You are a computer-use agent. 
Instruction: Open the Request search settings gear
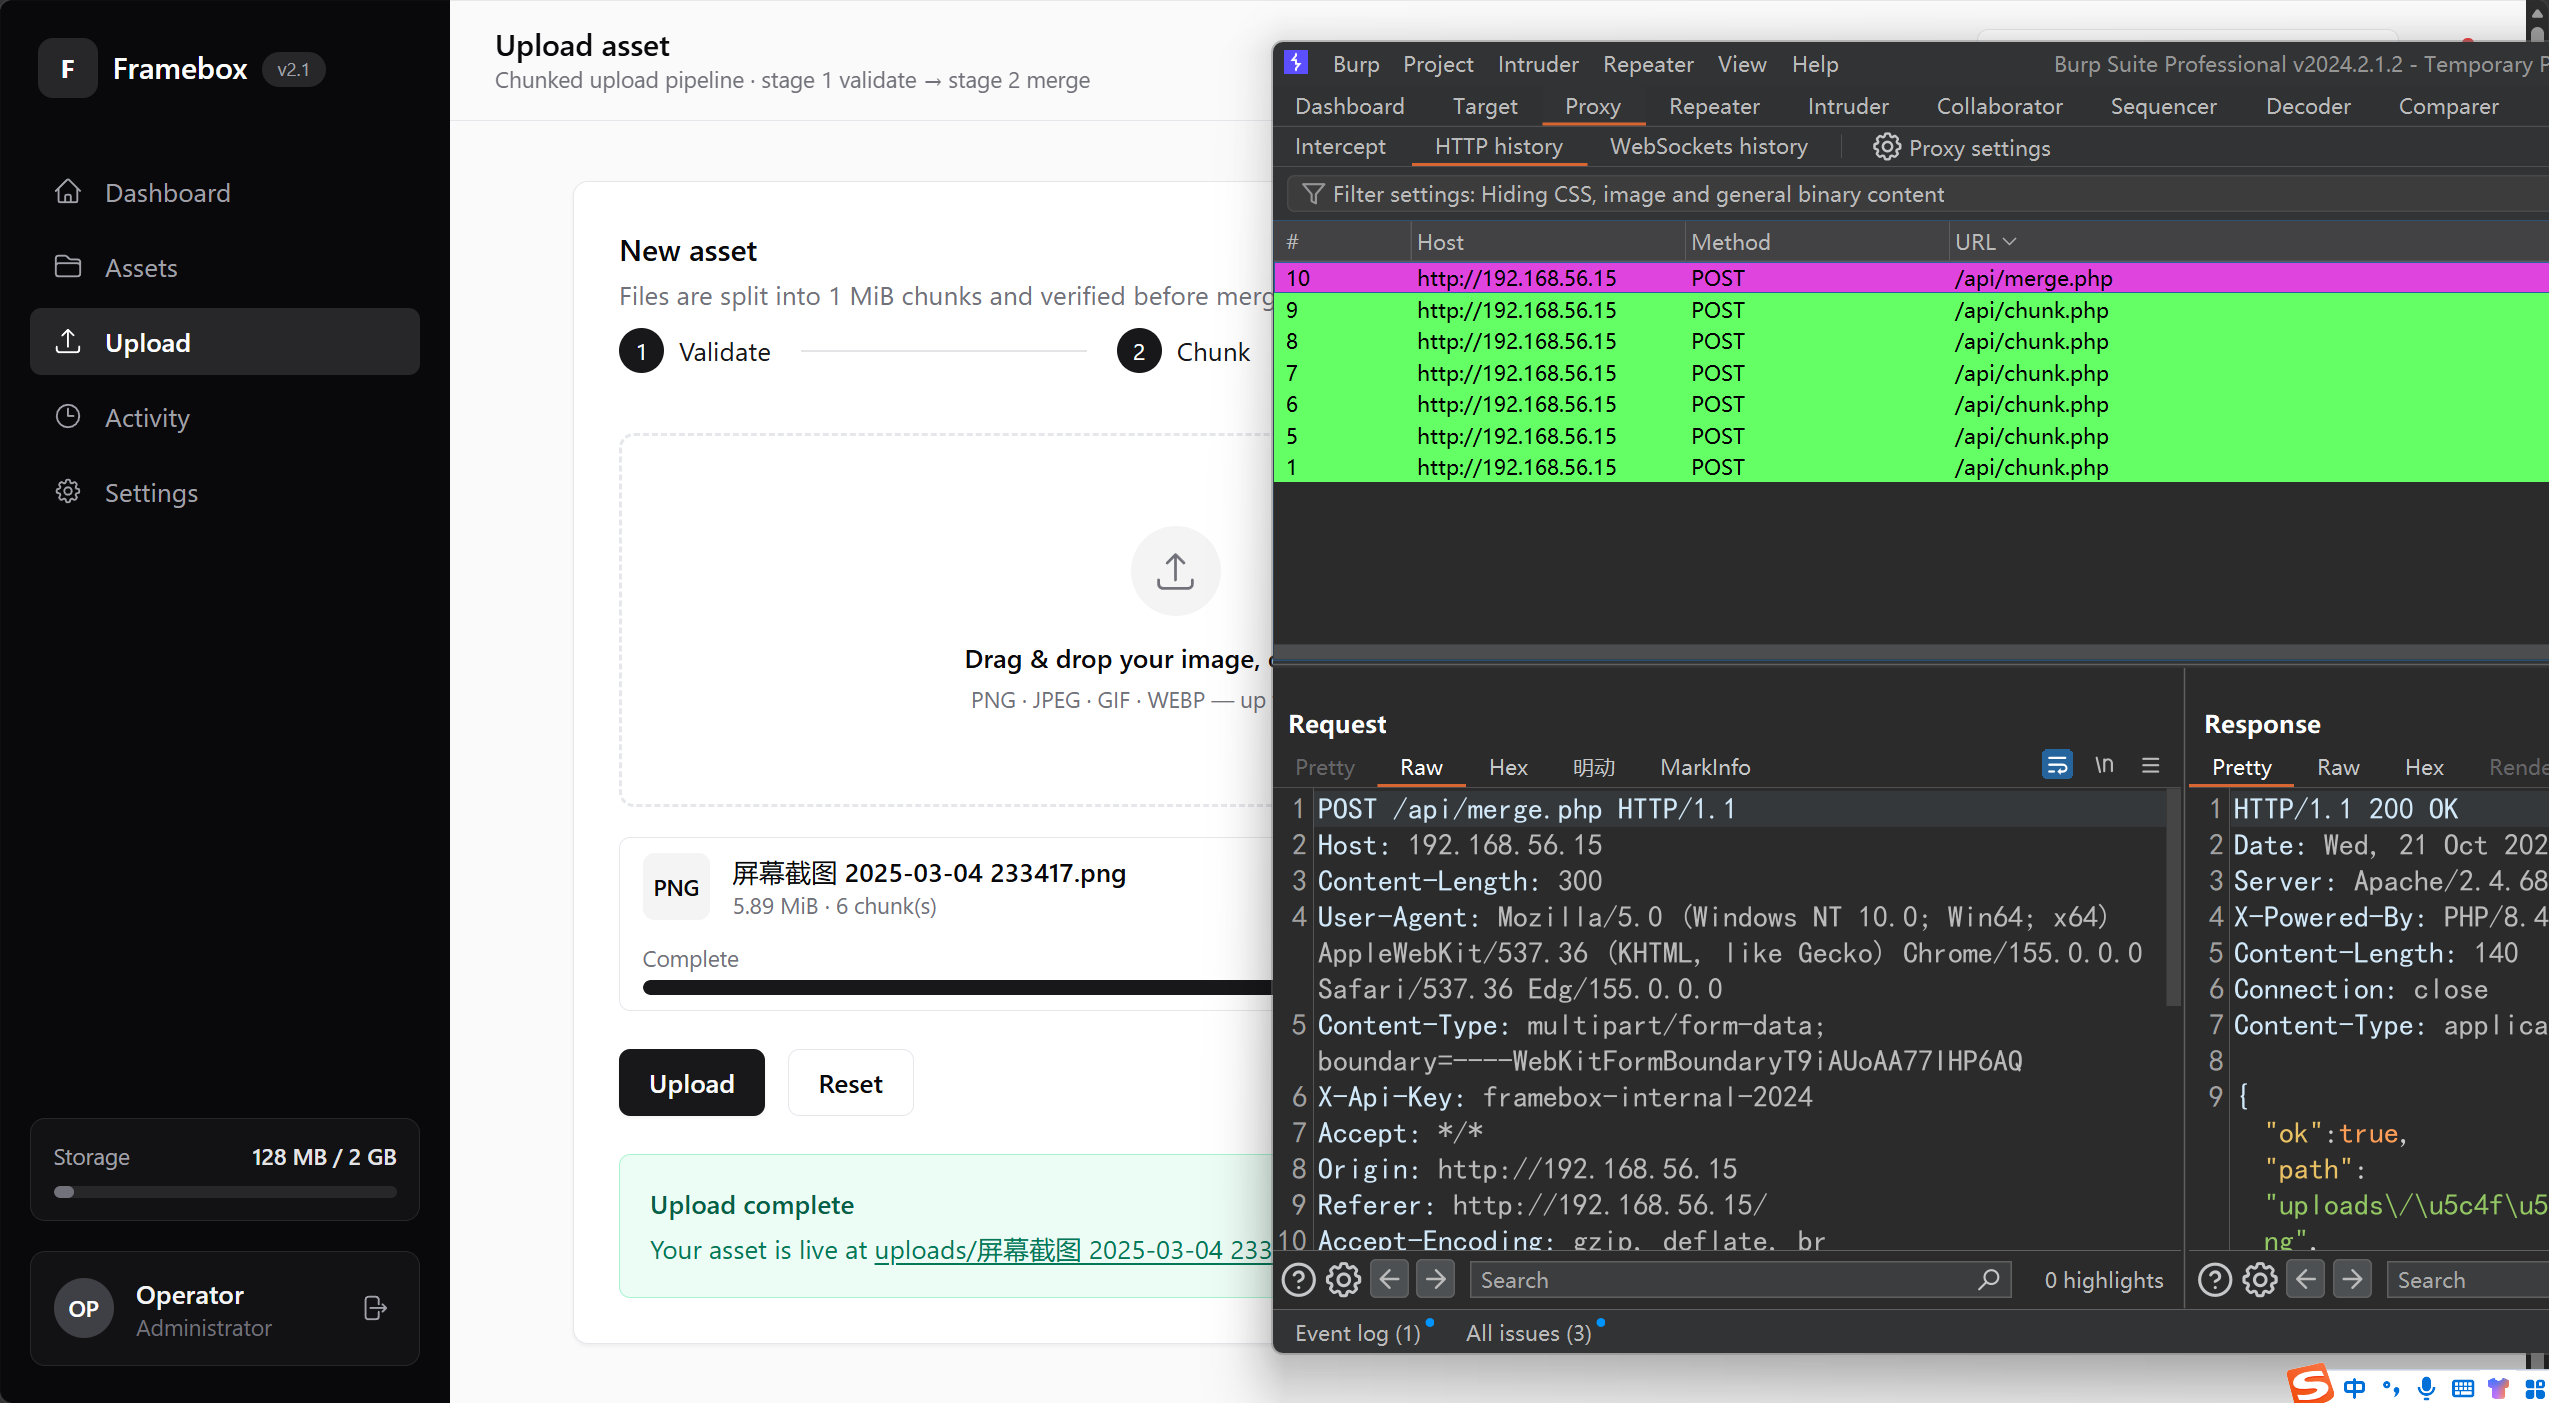[x=1343, y=1279]
